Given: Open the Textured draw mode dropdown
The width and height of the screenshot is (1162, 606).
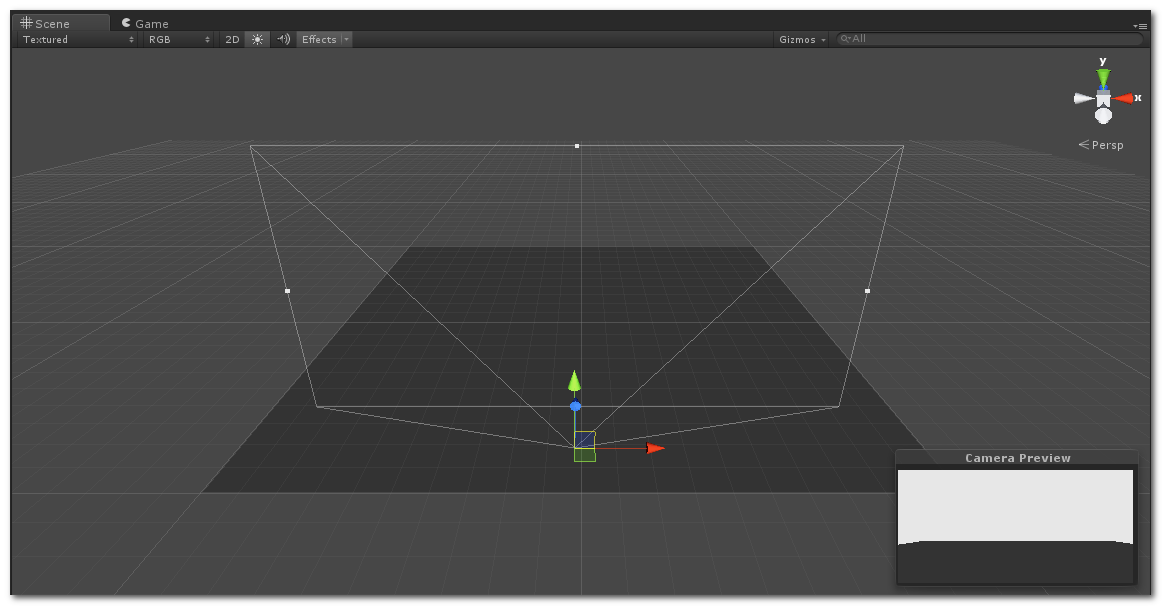Looking at the screenshot, I should (78, 39).
